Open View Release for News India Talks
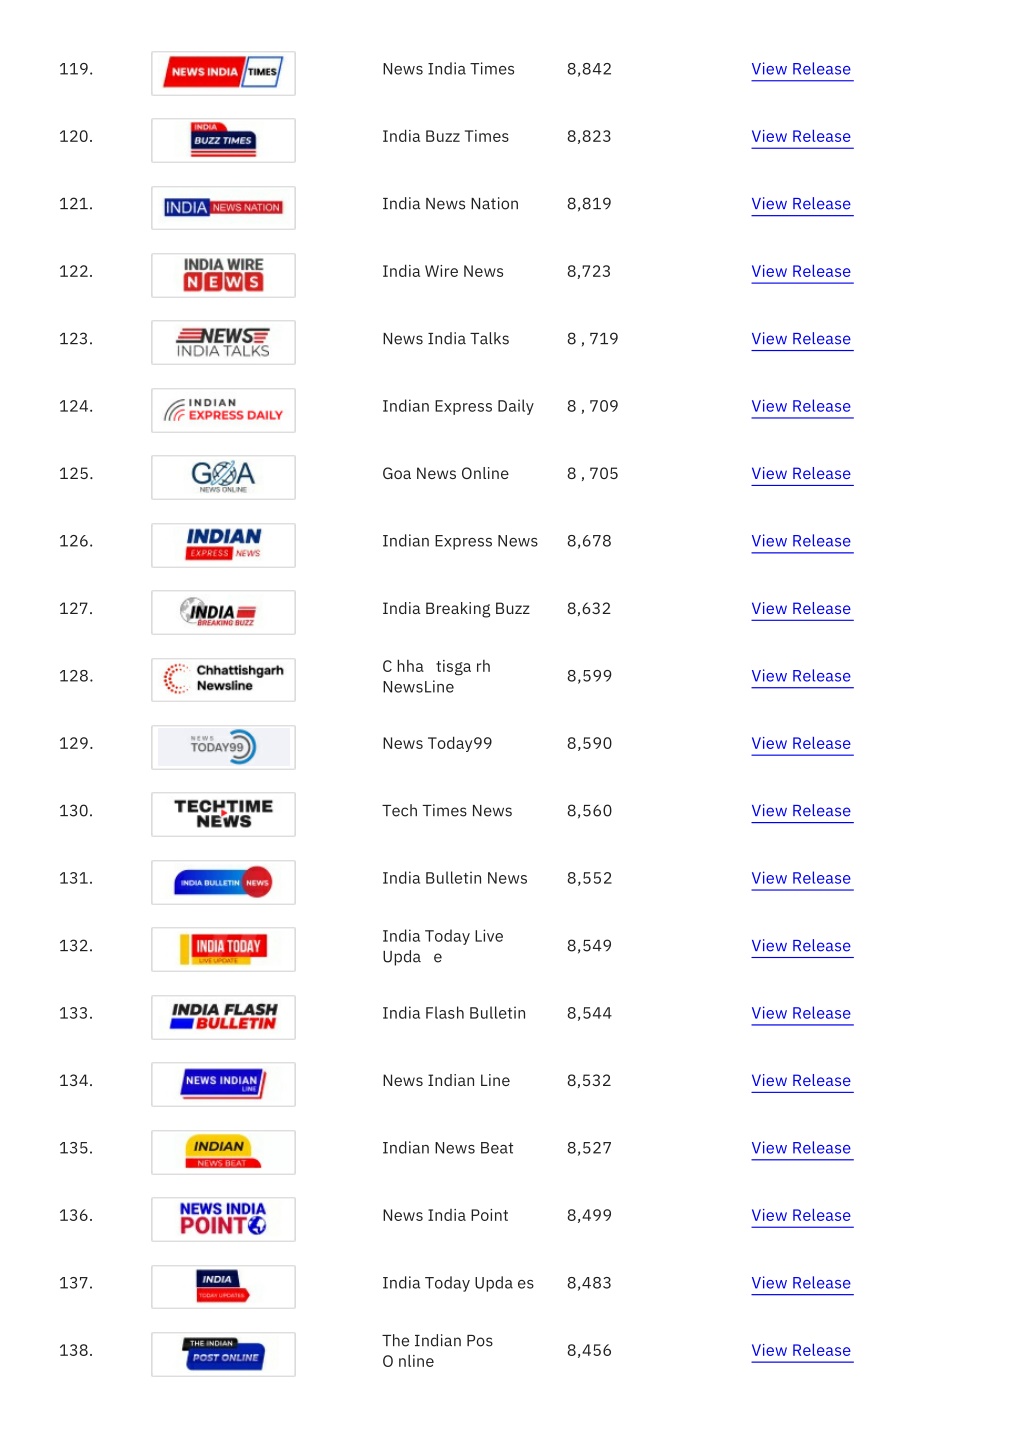The height and width of the screenshot is (1448, 1024). tap(801, 339)
